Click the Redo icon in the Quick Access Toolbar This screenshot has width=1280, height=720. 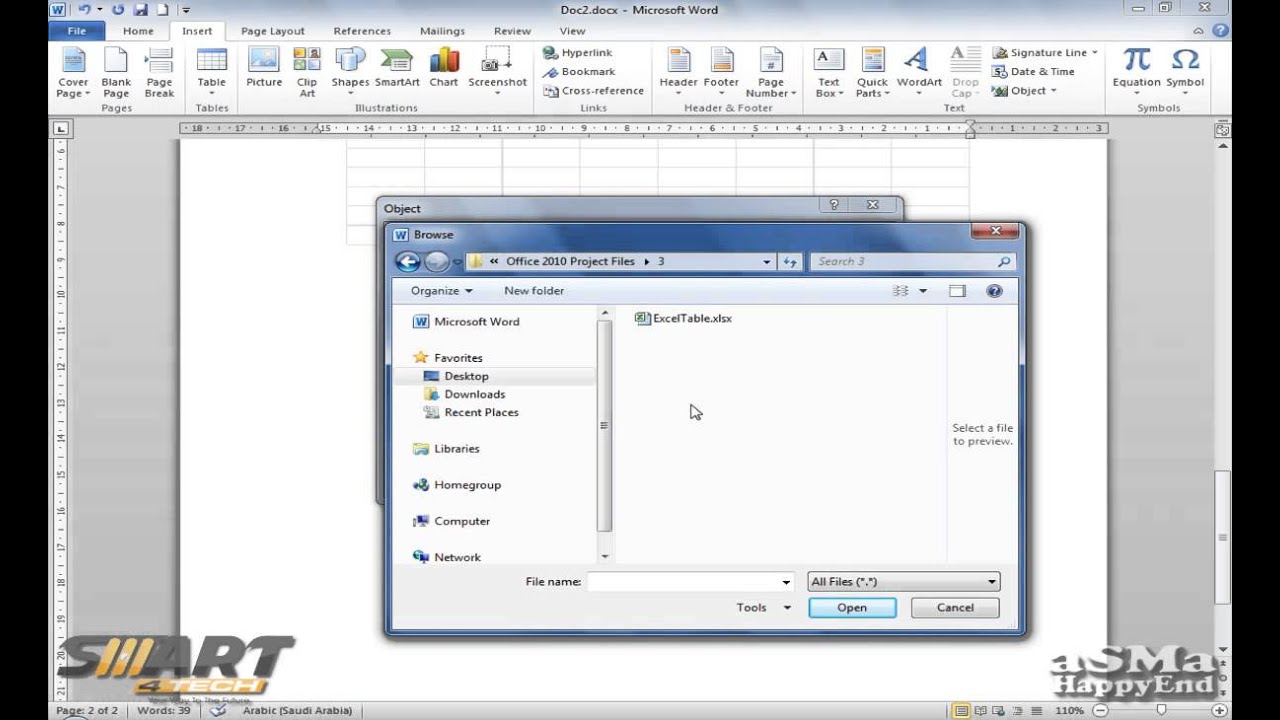pyautogui.click(x=118, y=10)
